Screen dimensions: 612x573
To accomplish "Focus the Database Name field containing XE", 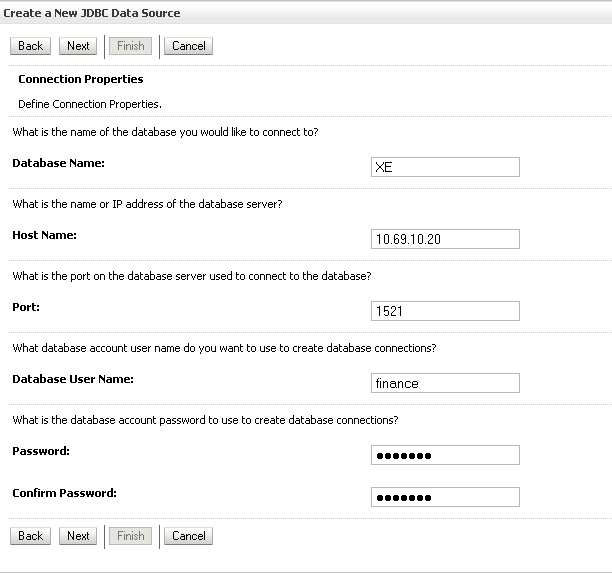I will point(445,167).
